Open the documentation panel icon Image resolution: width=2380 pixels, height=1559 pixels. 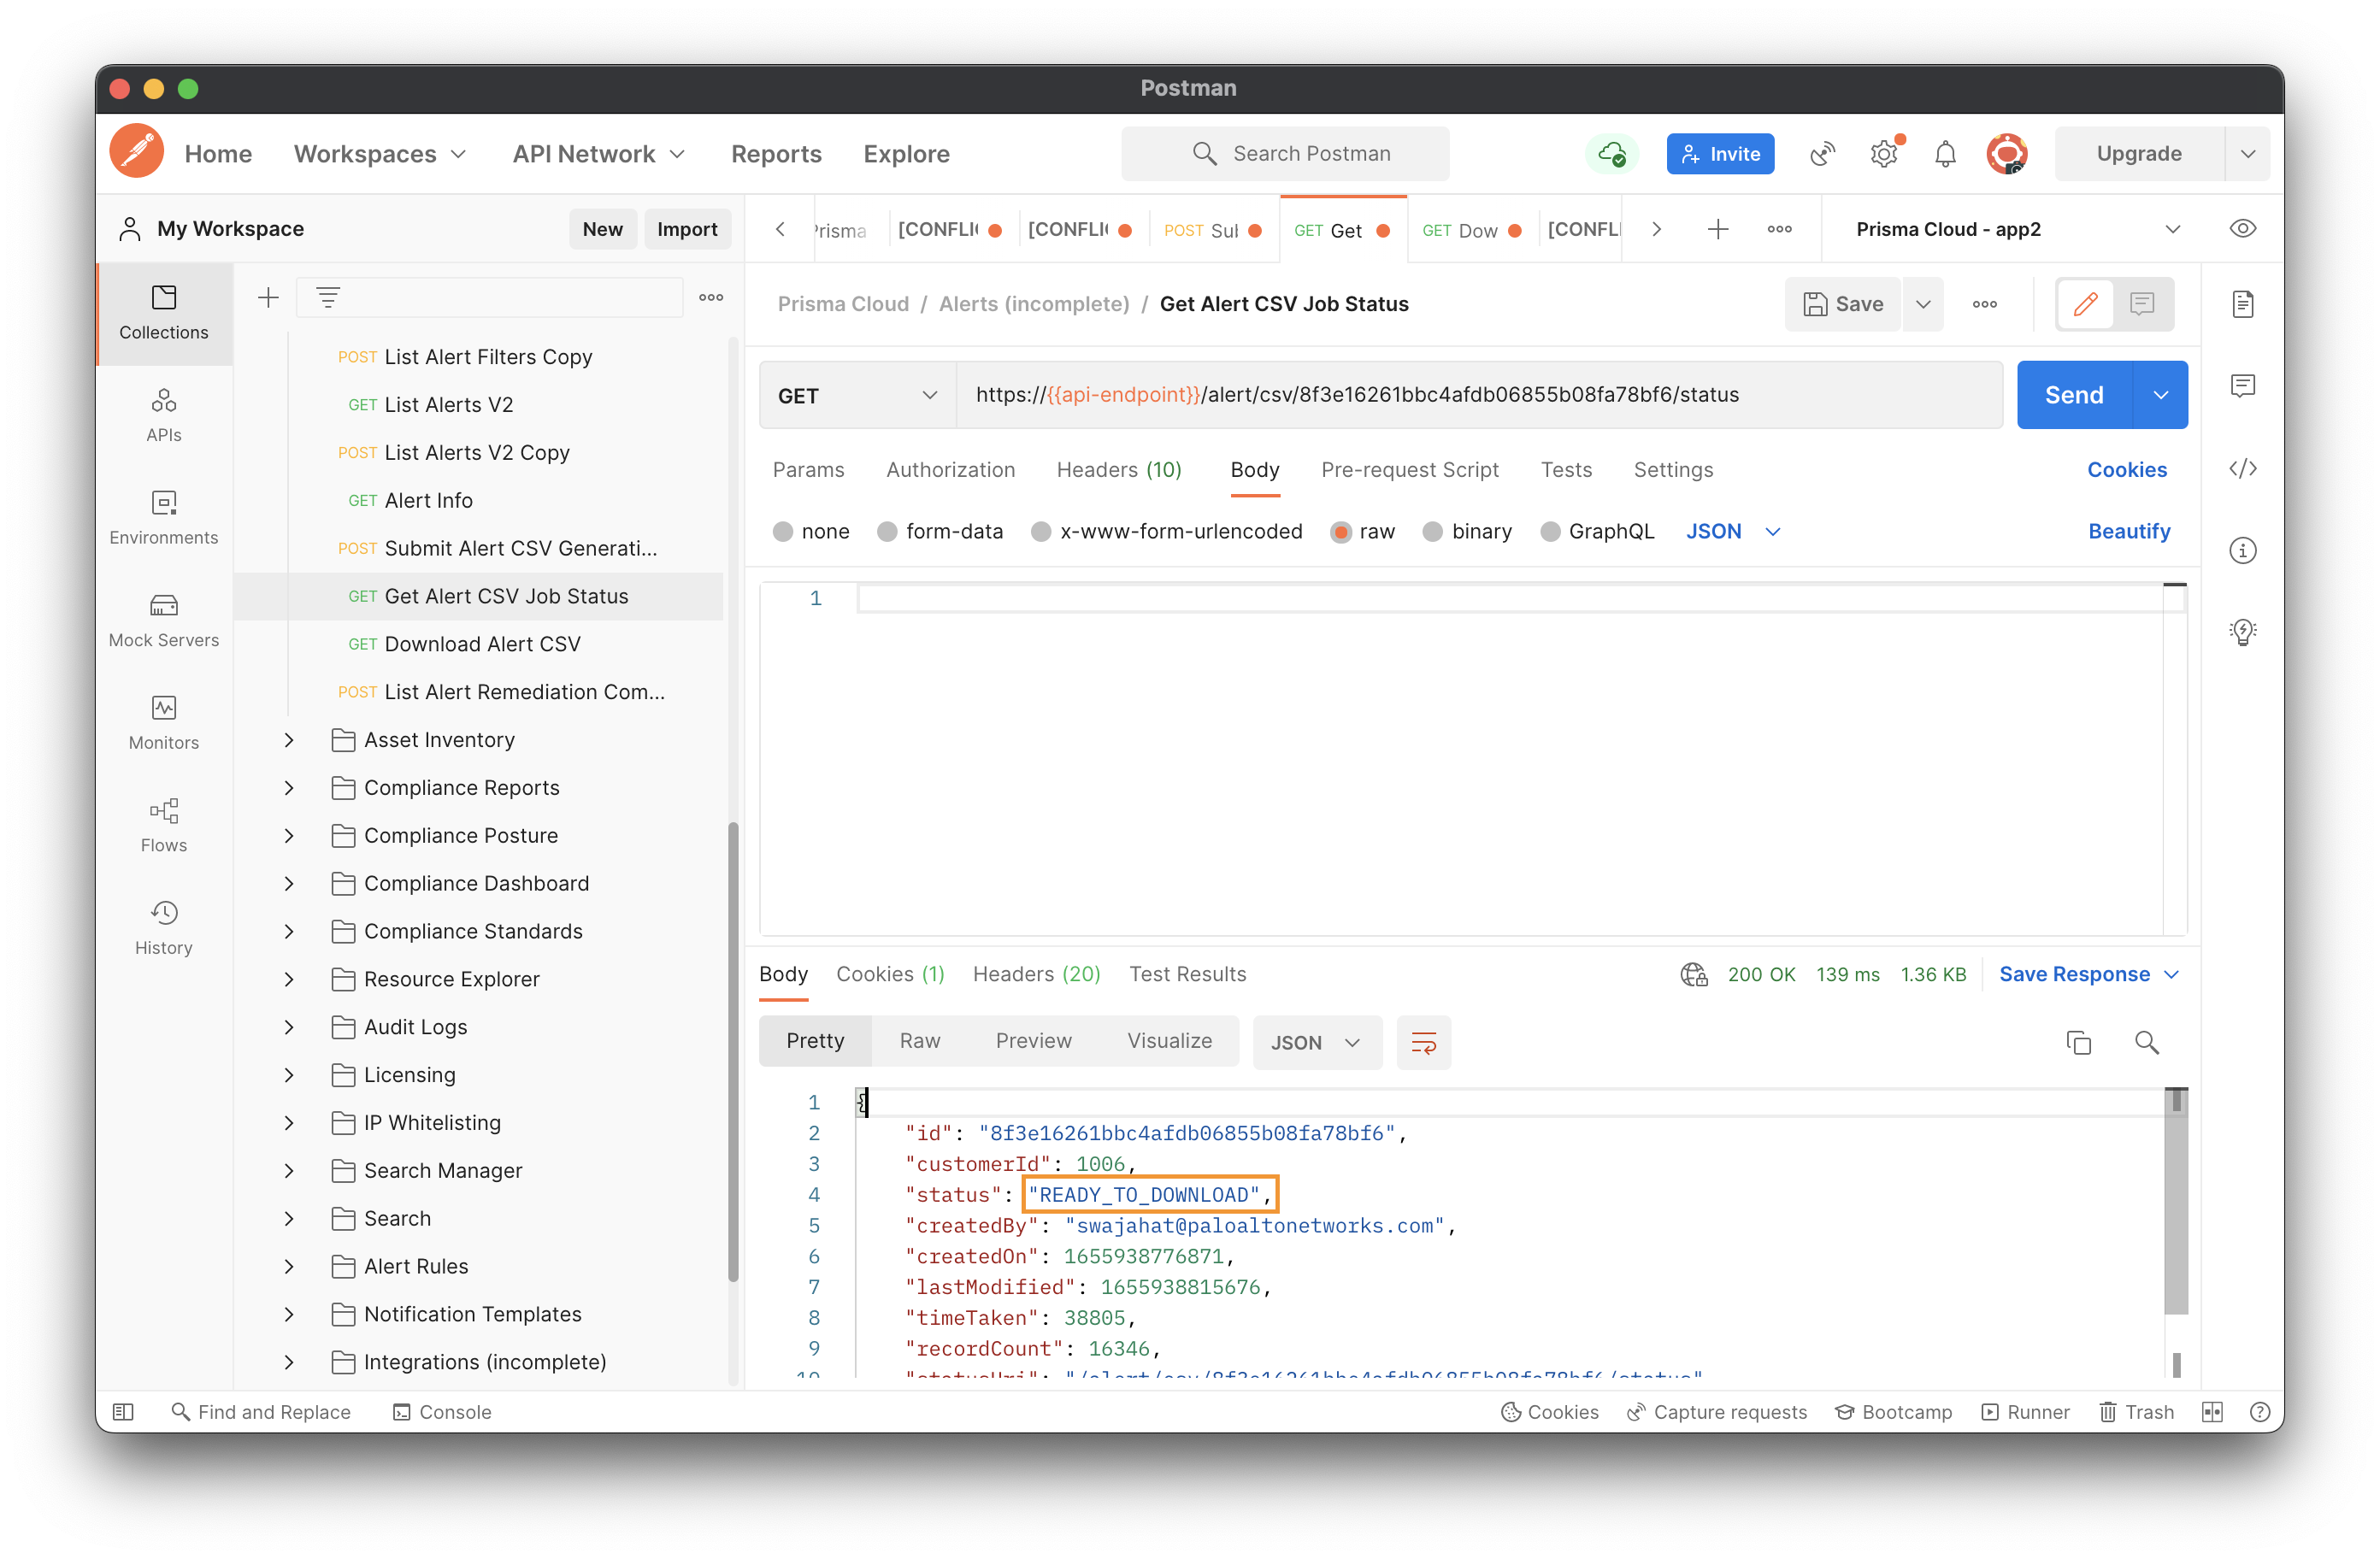[x=2242, y=304]
